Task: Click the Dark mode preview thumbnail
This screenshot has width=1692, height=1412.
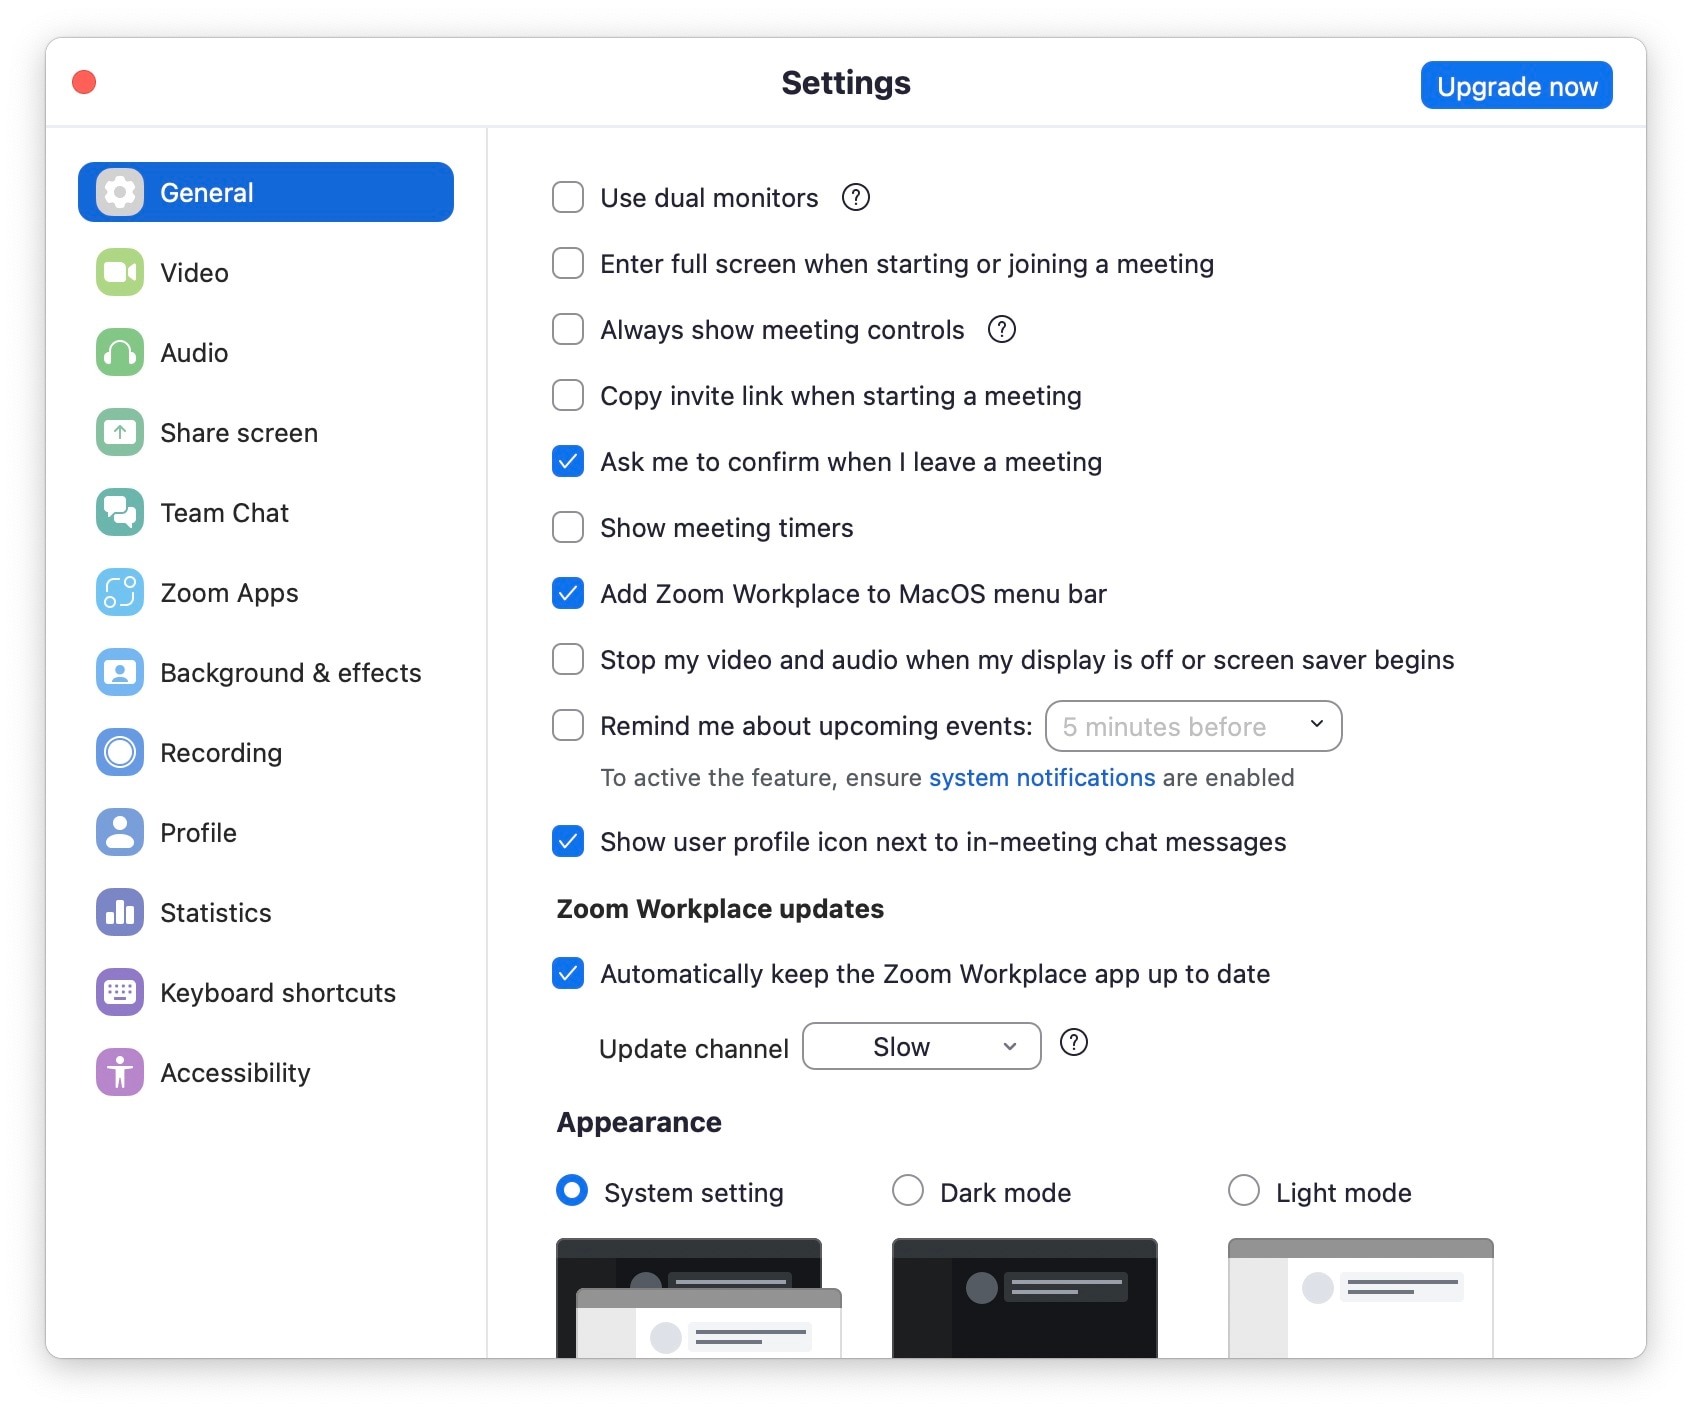Action: [x=1025, y=1297]
